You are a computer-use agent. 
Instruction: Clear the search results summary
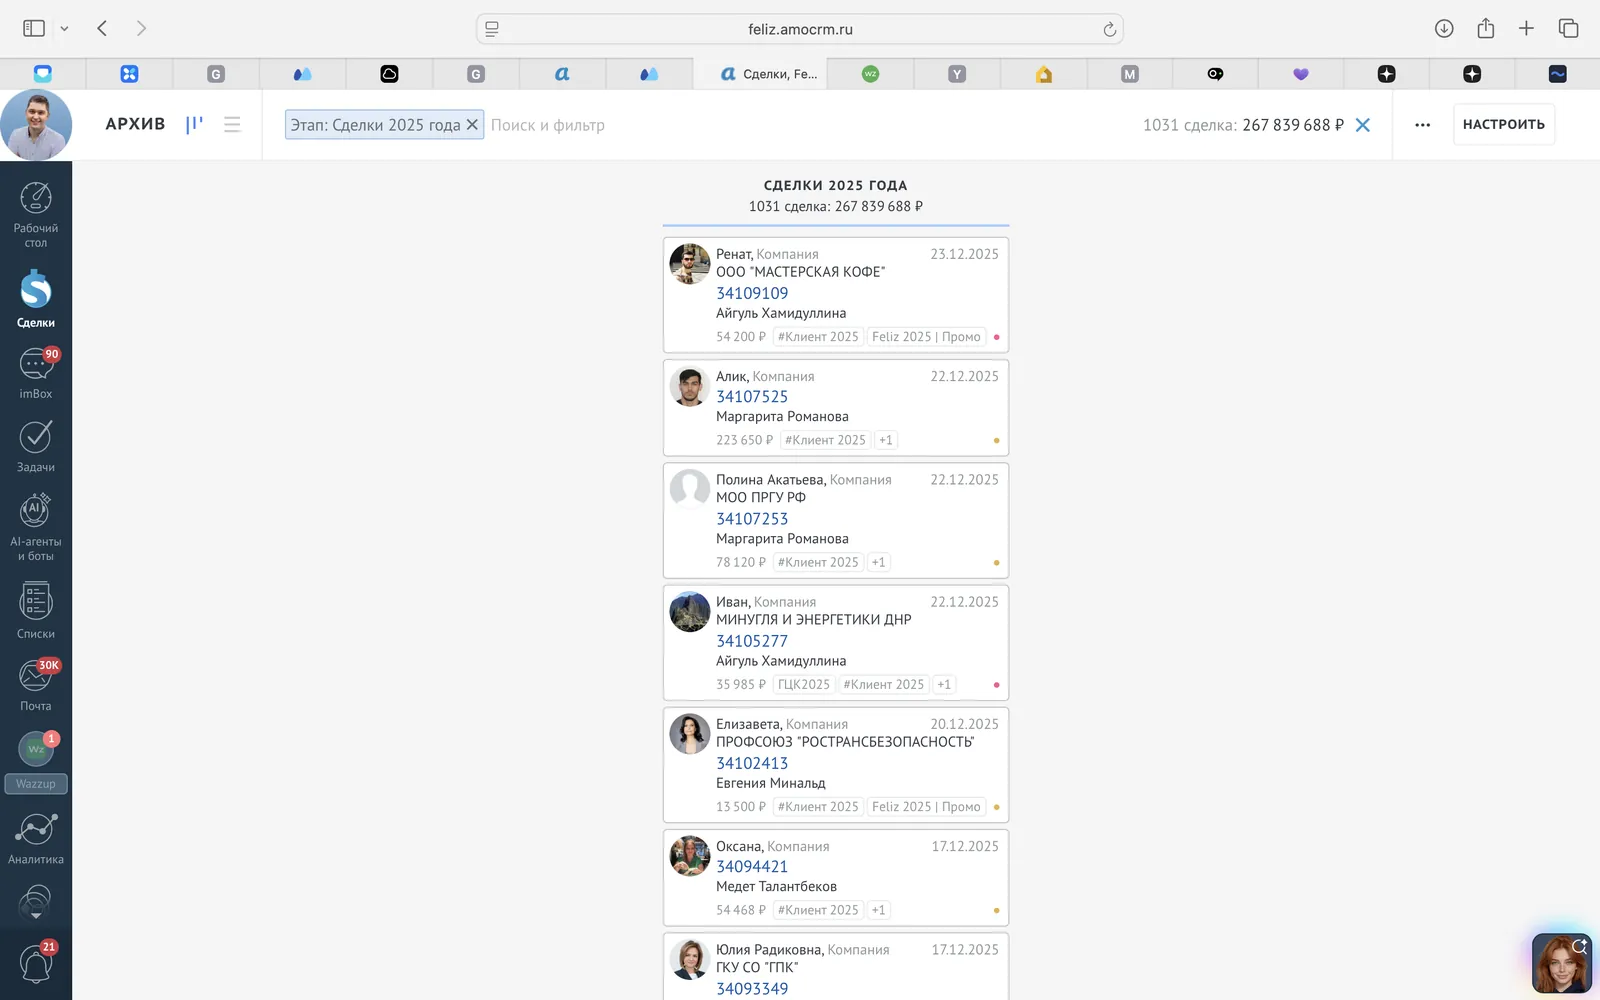(1363, 125)
